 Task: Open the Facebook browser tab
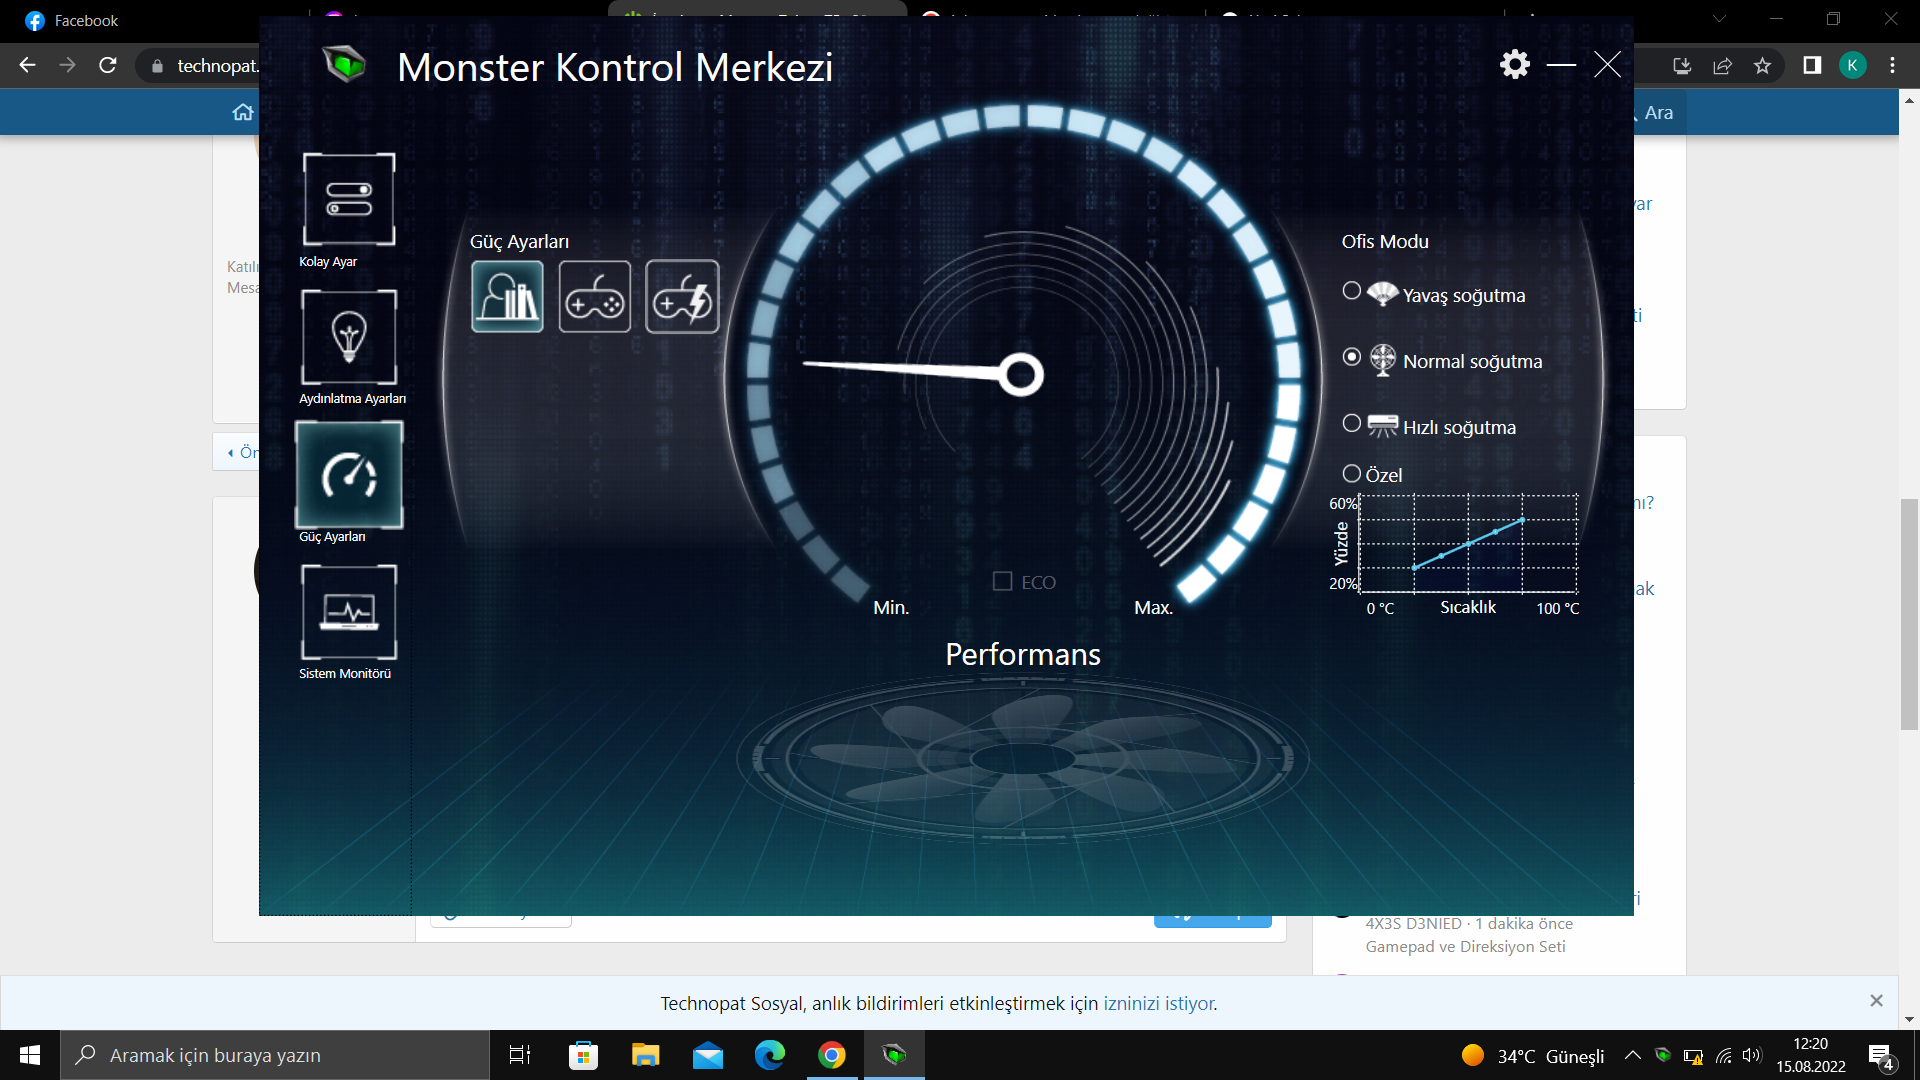point(85,20)
